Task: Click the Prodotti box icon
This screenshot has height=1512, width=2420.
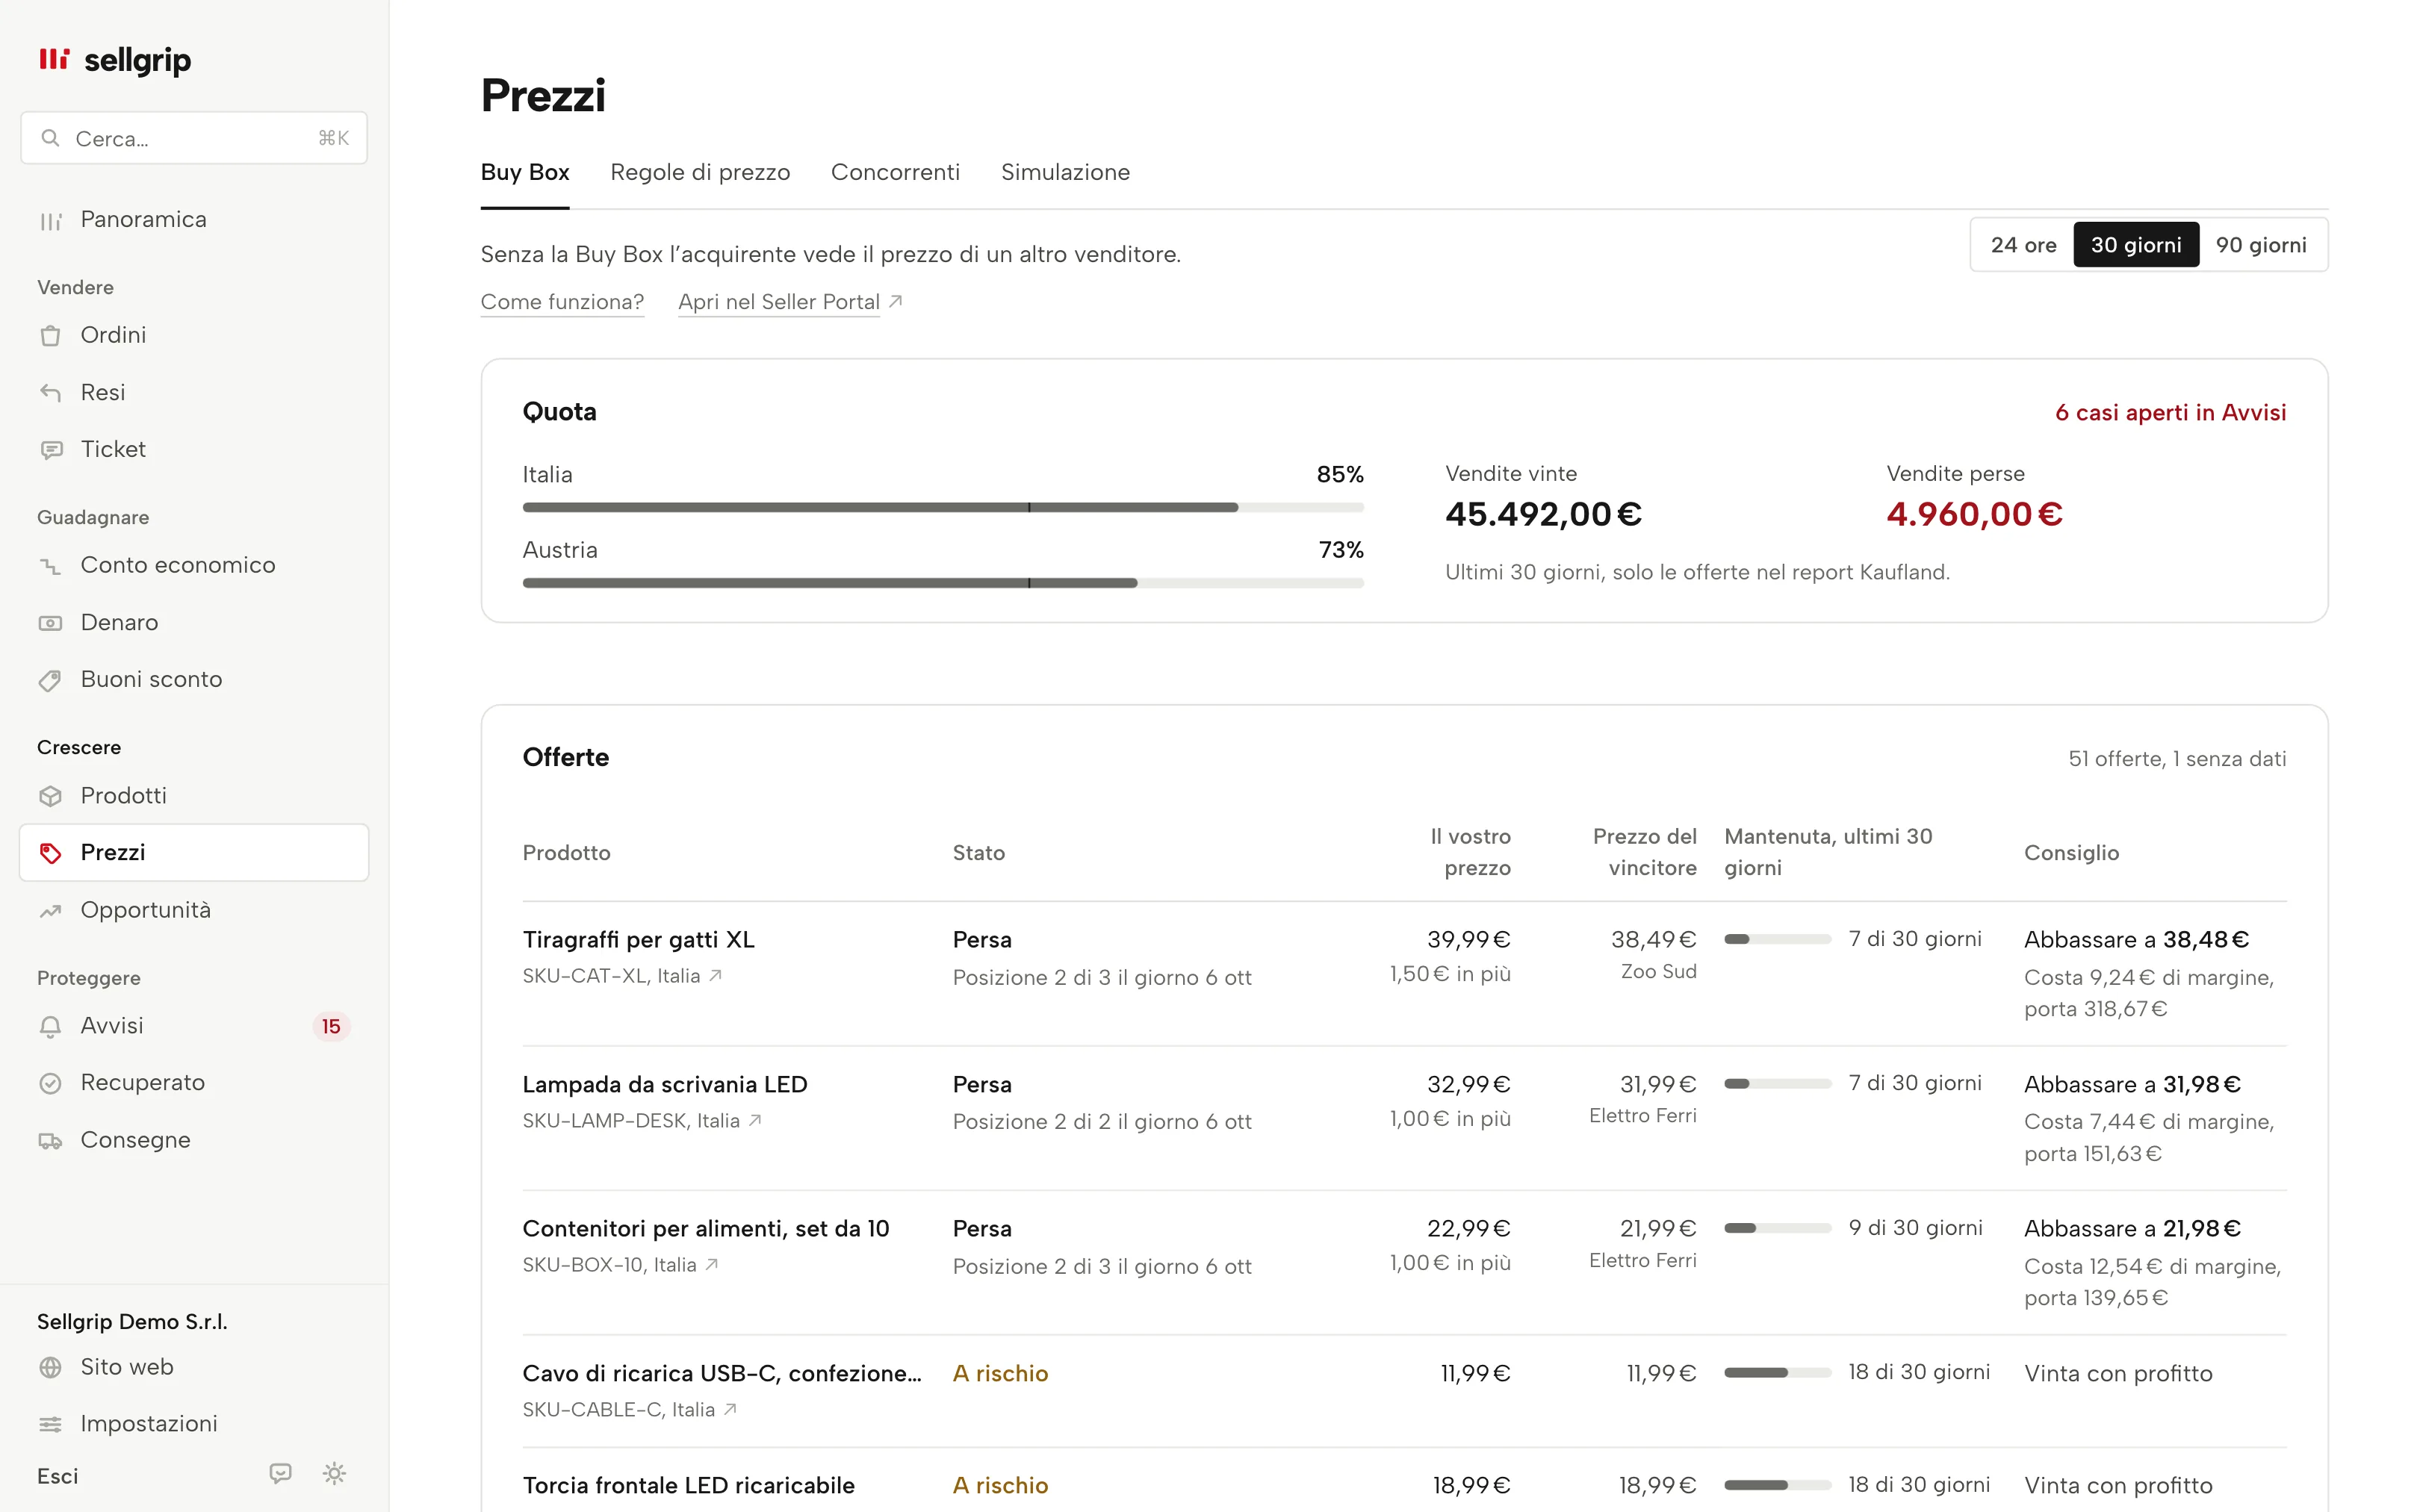Action: coord(50,796)
